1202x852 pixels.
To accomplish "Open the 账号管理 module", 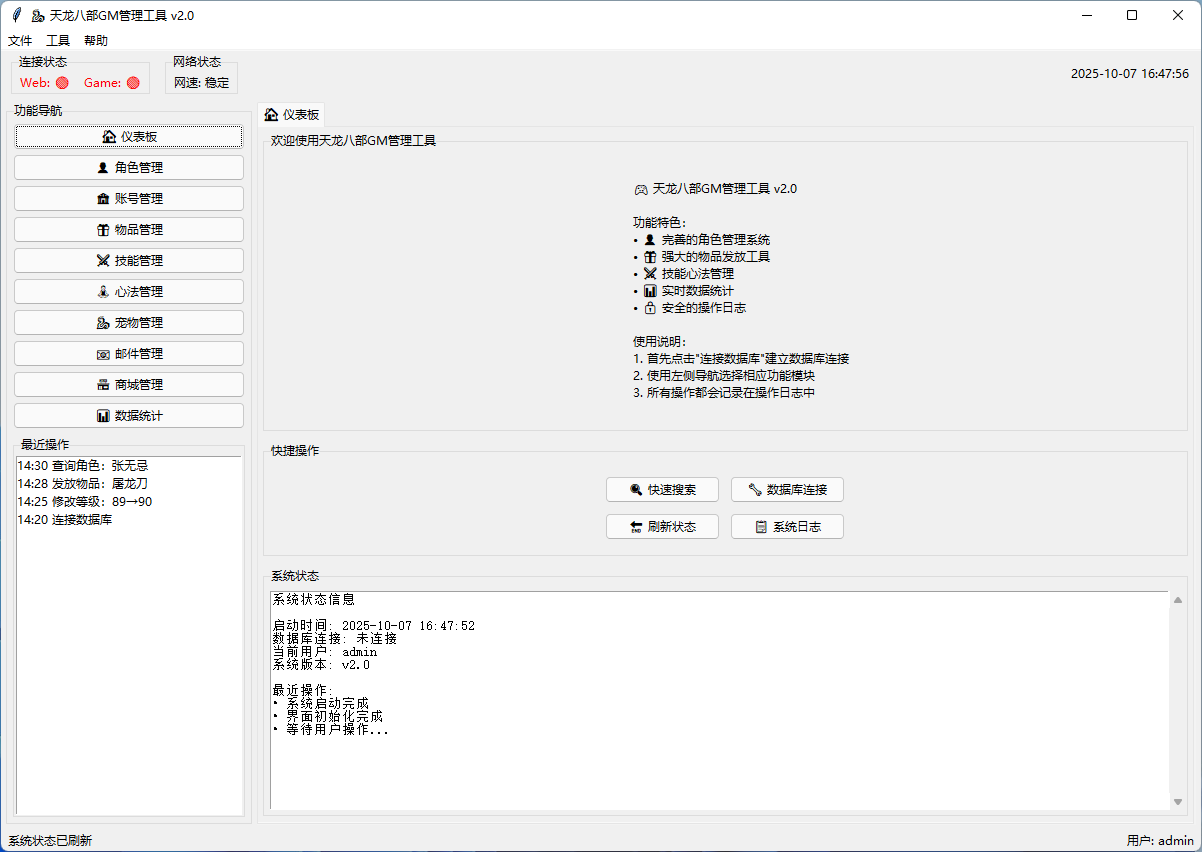I will click(129, 199).
